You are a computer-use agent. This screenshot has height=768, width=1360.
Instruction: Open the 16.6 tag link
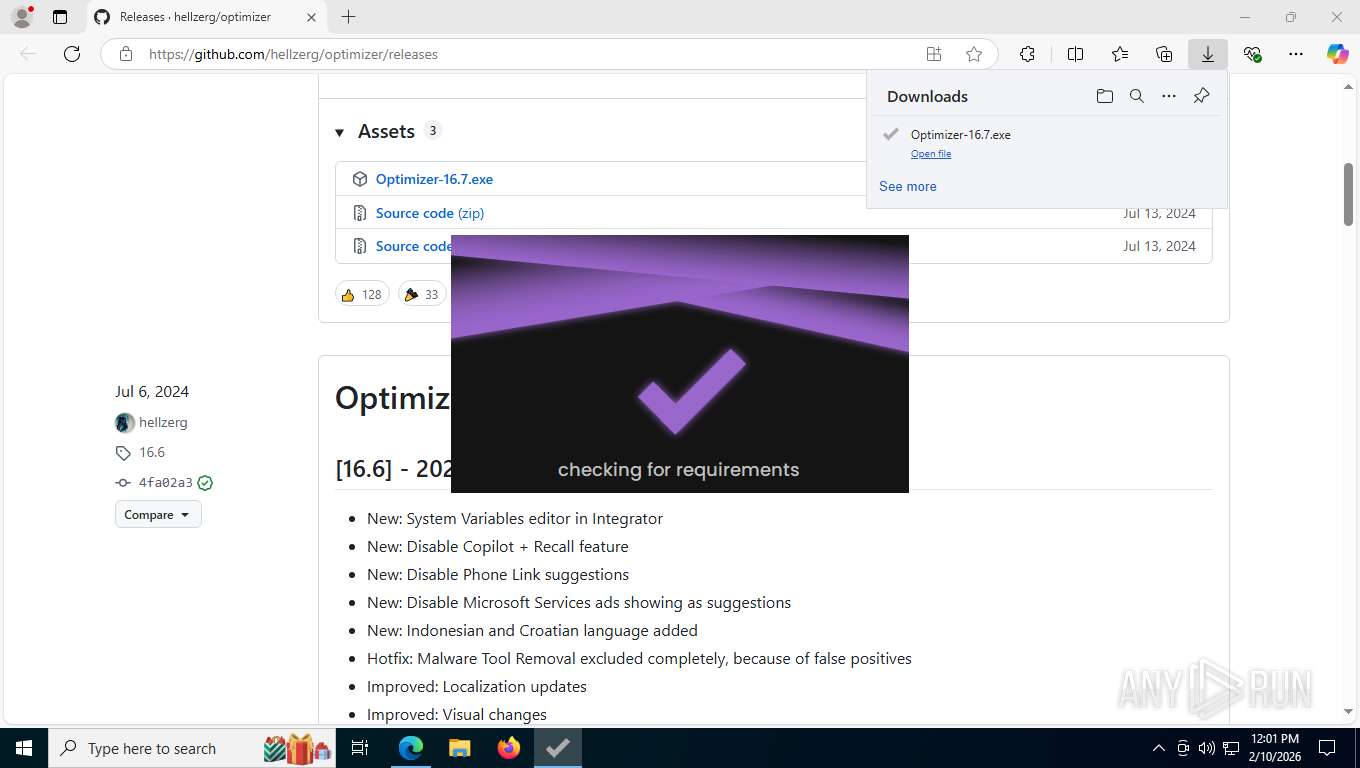tap(152, 452)
